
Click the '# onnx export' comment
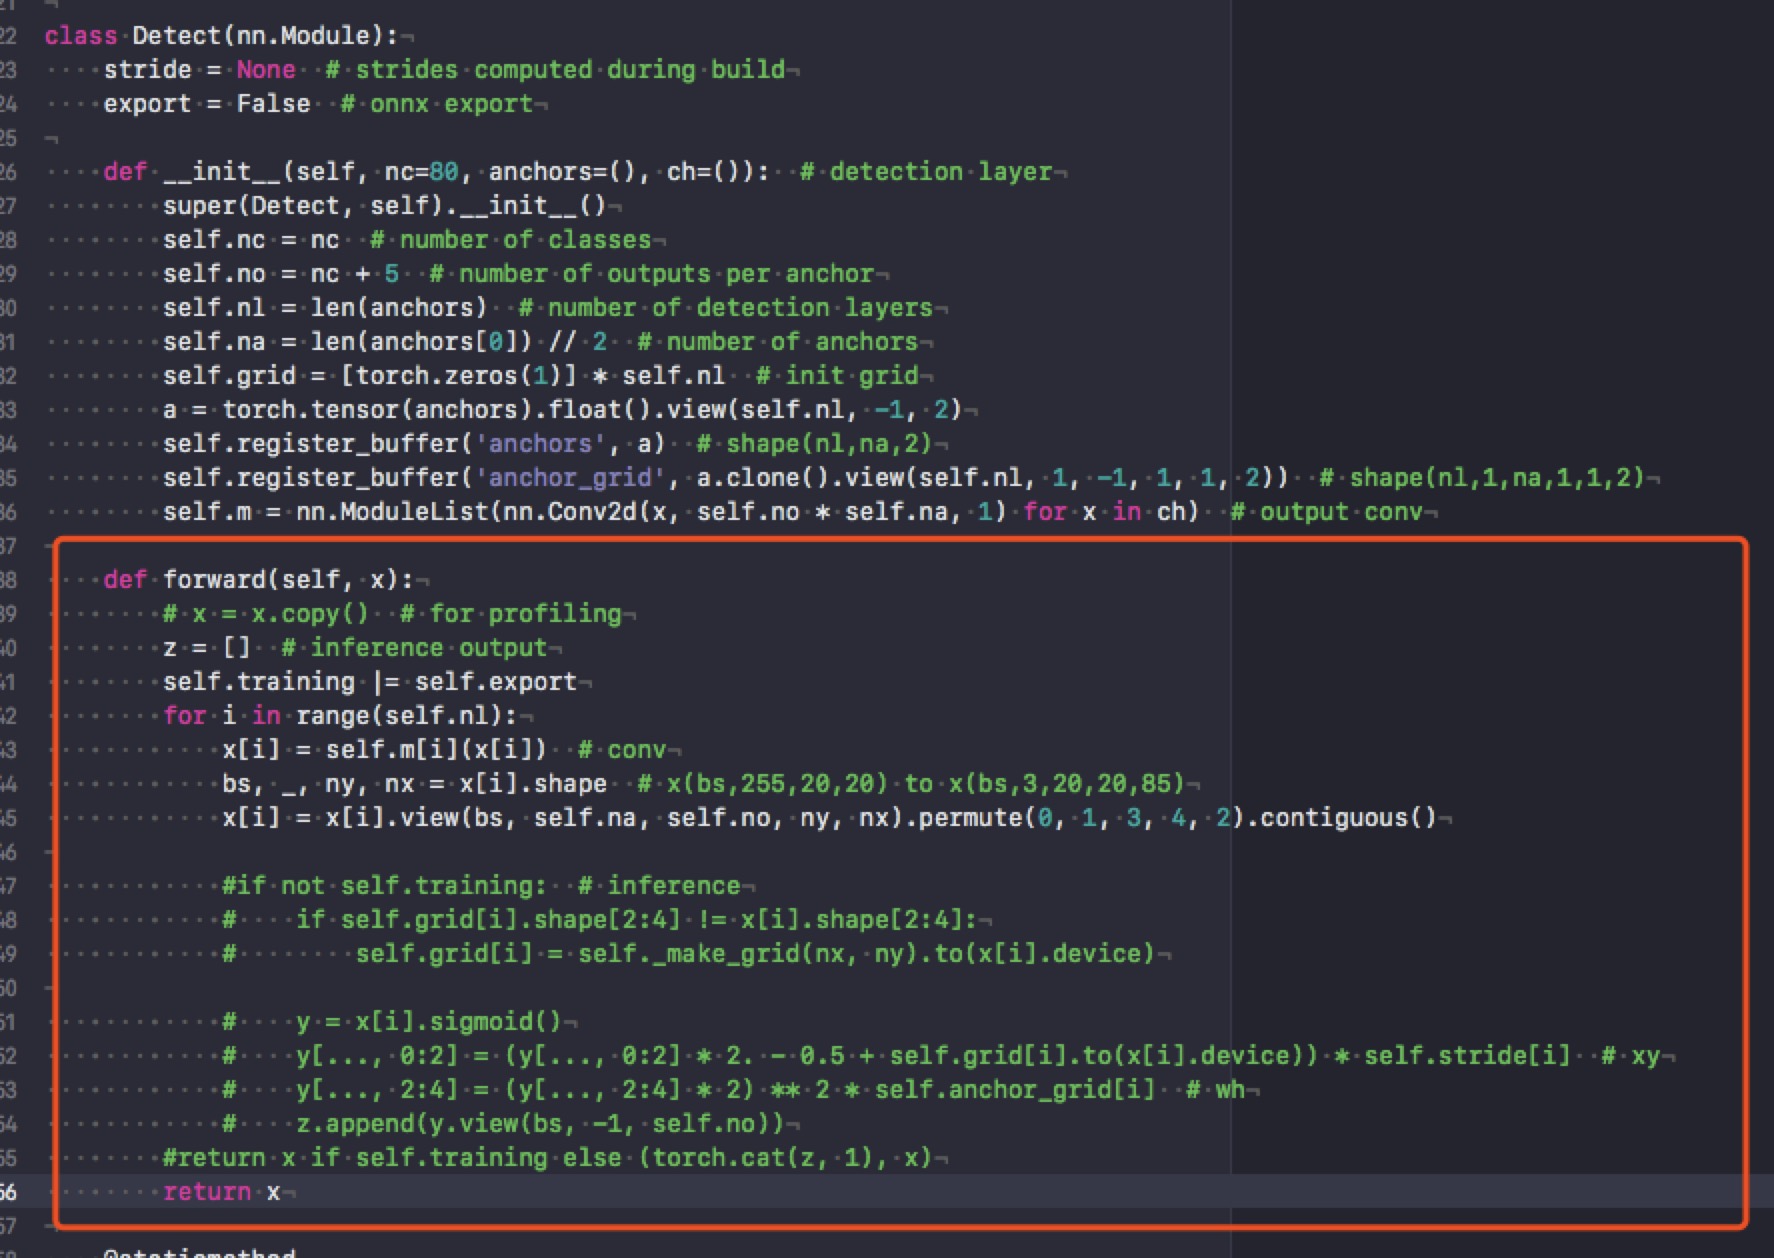click(437, 104)
